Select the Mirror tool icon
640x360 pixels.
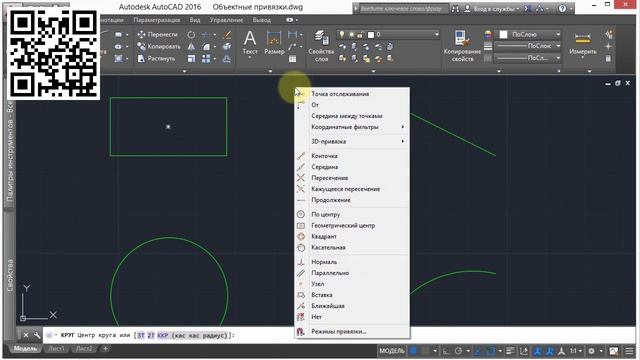pyautogui.click(x=191, y=47)
